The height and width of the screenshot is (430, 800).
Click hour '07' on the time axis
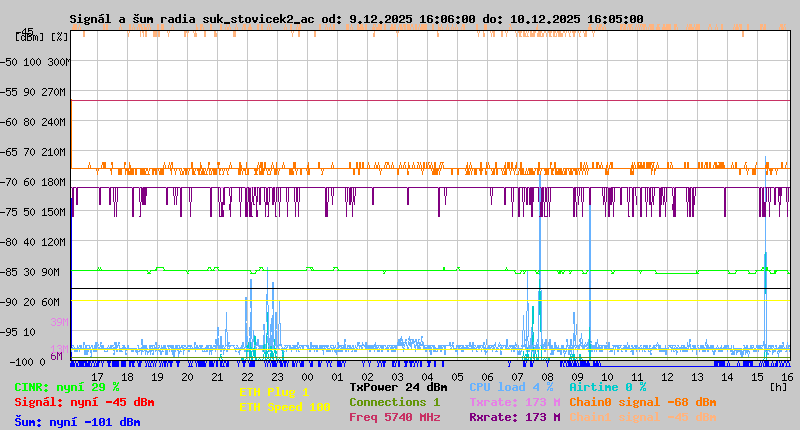tap(517, 377)
